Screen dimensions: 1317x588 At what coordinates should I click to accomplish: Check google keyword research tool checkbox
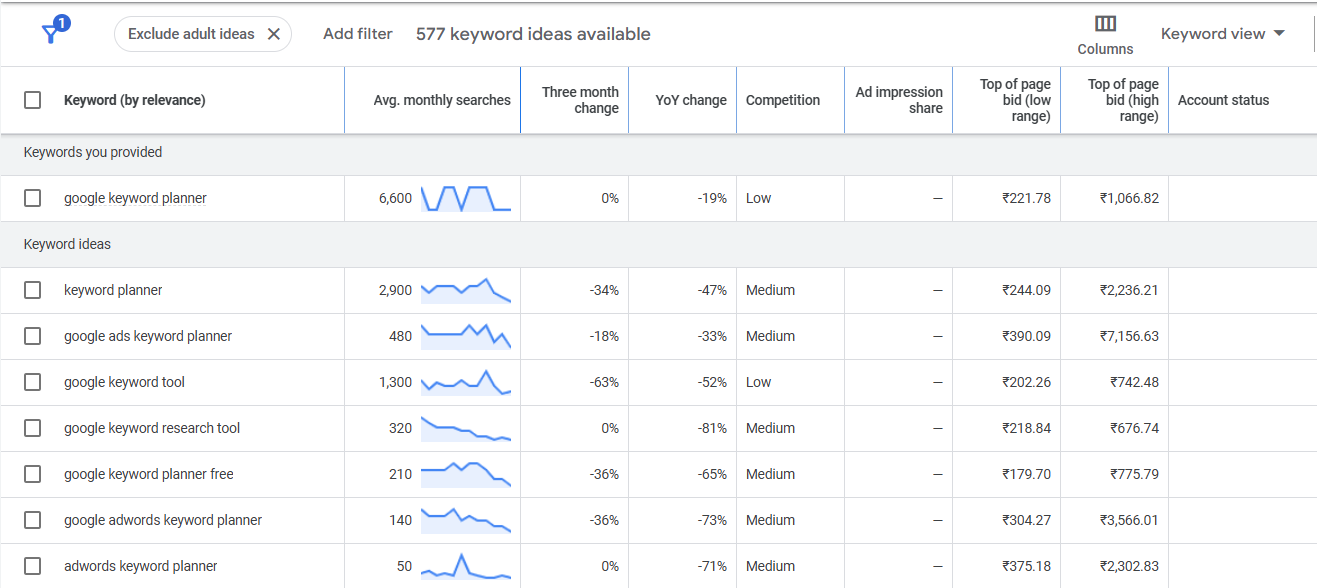click(33, 428)
